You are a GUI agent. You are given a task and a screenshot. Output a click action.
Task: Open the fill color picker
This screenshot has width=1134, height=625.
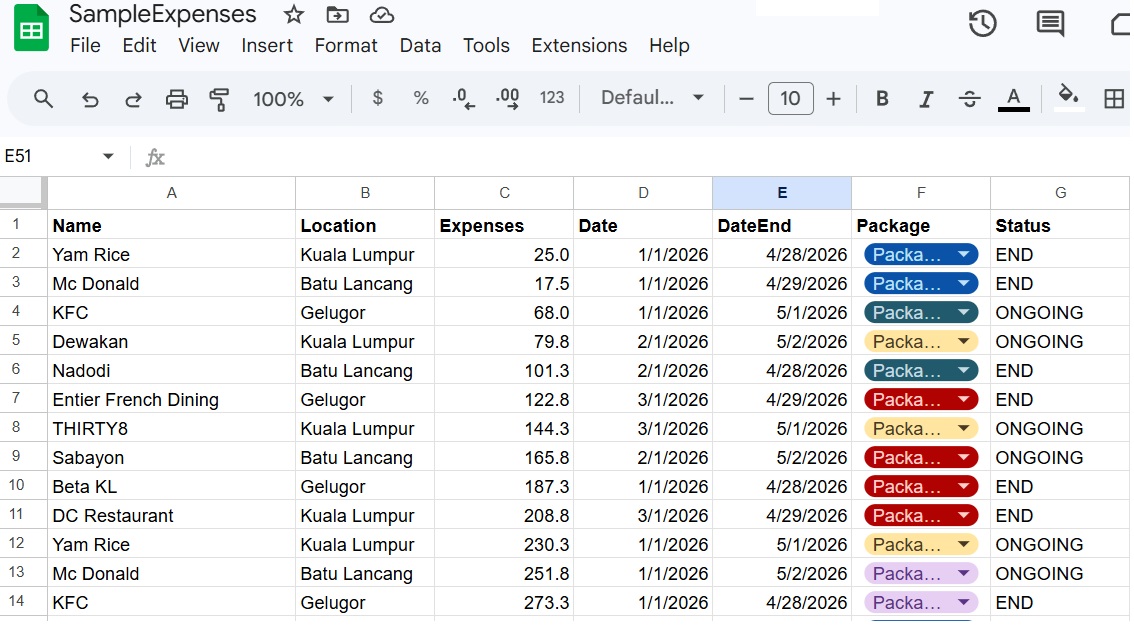1069,98
